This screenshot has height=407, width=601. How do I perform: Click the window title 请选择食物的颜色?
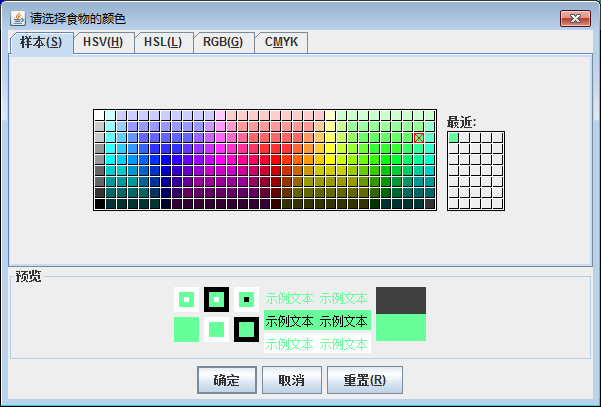tap(78, 18)
